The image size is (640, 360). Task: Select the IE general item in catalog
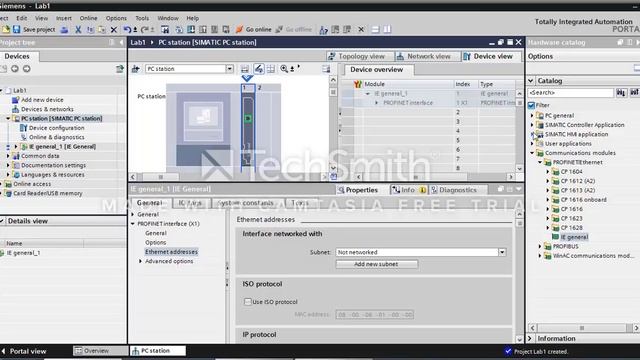point(574,237)
